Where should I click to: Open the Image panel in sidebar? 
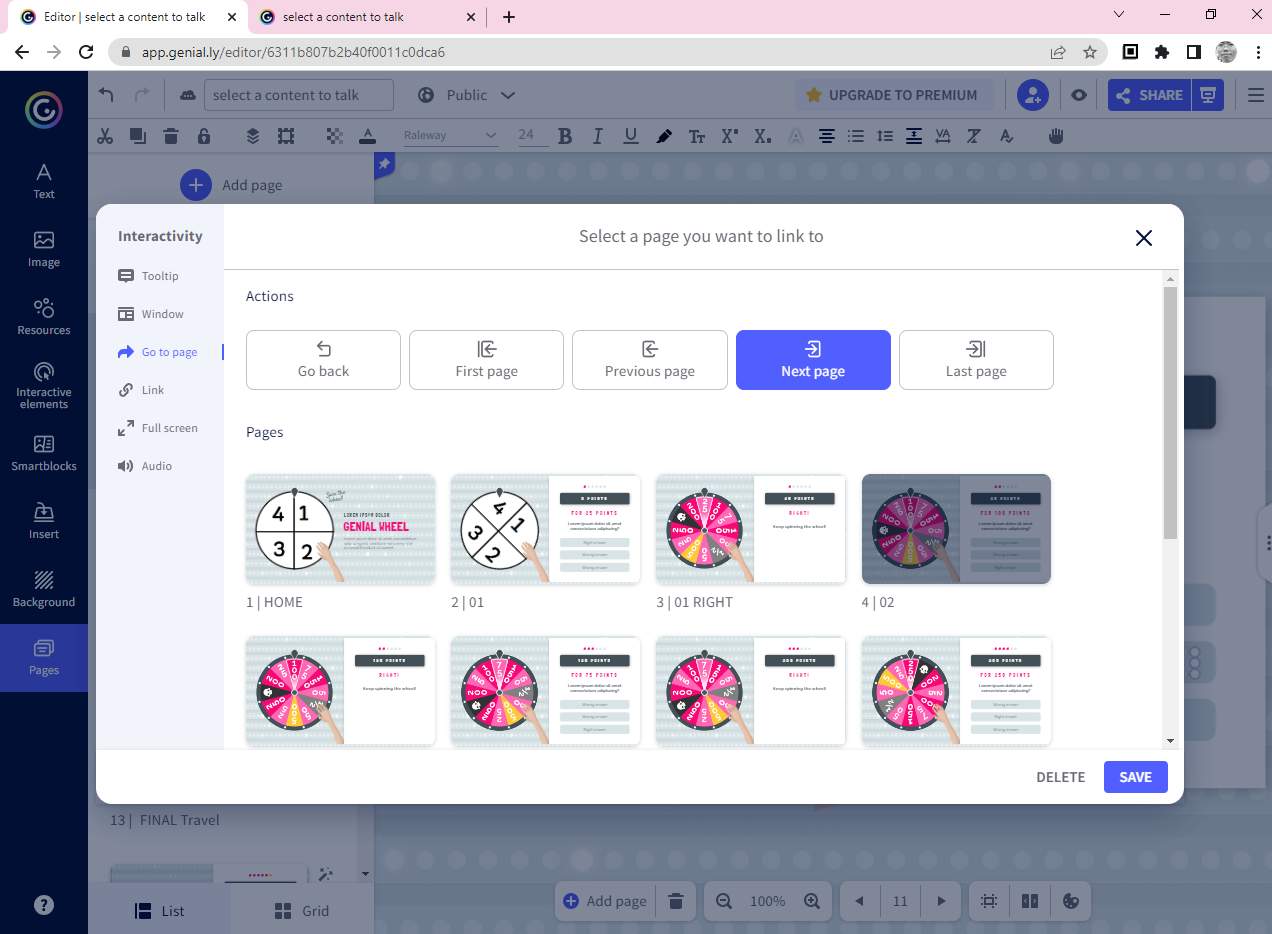[44, 249]
